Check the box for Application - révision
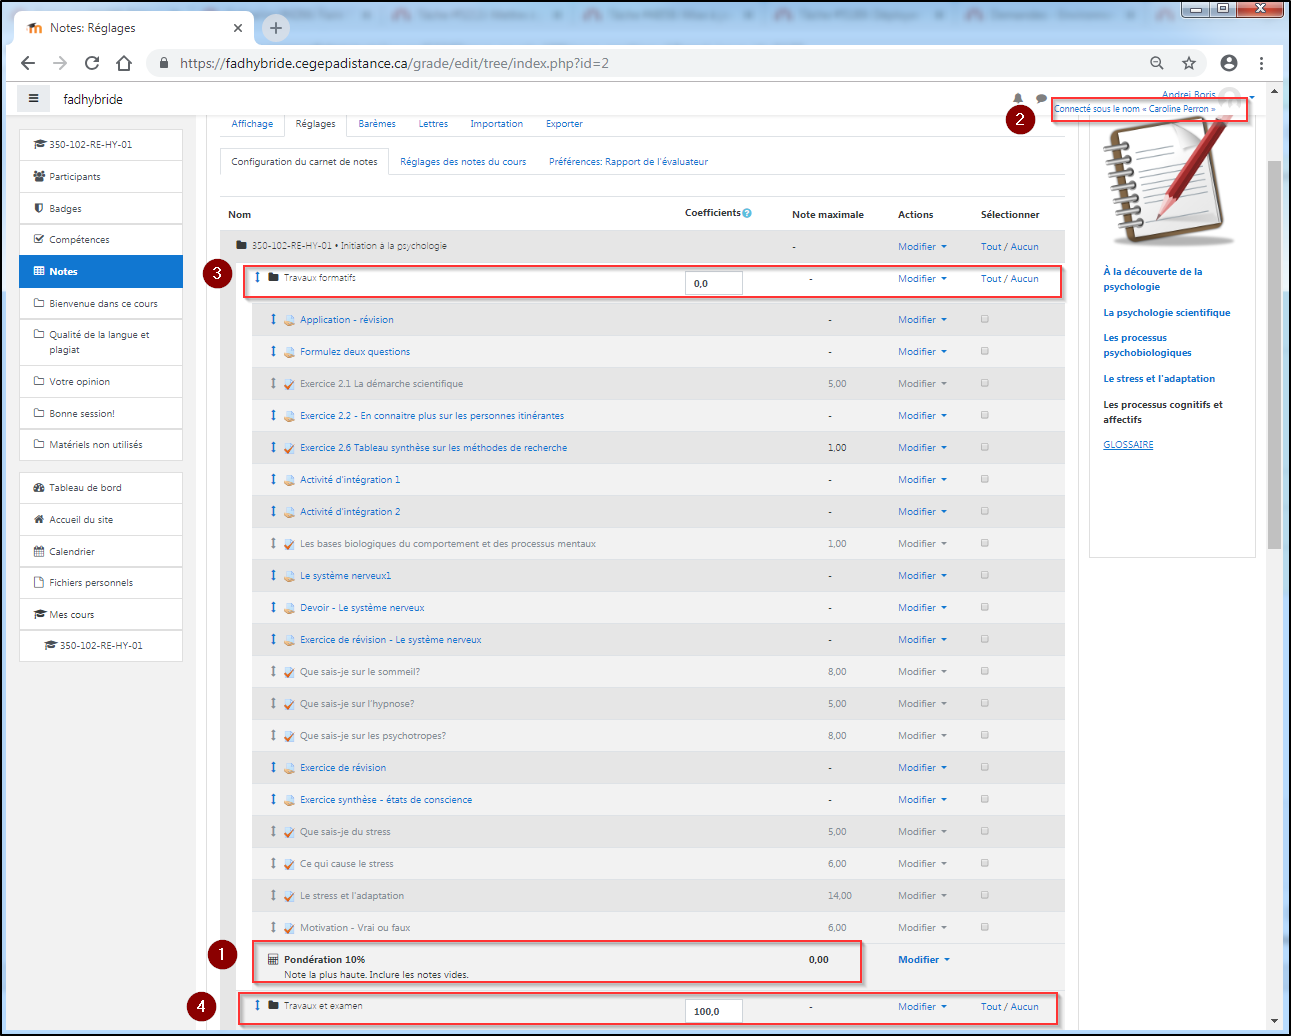 click(x=985, y=319)
